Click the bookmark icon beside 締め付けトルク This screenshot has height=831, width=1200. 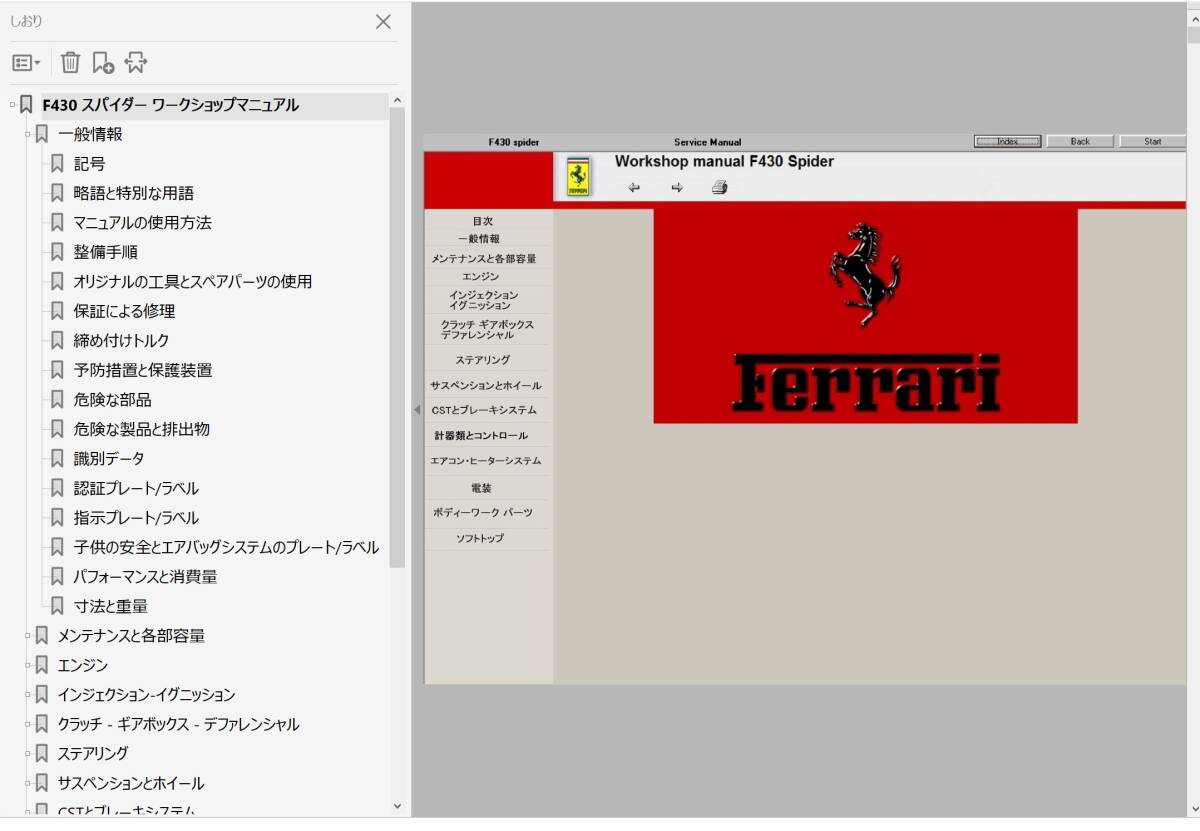pyautogui.click(x=58, y=341)
